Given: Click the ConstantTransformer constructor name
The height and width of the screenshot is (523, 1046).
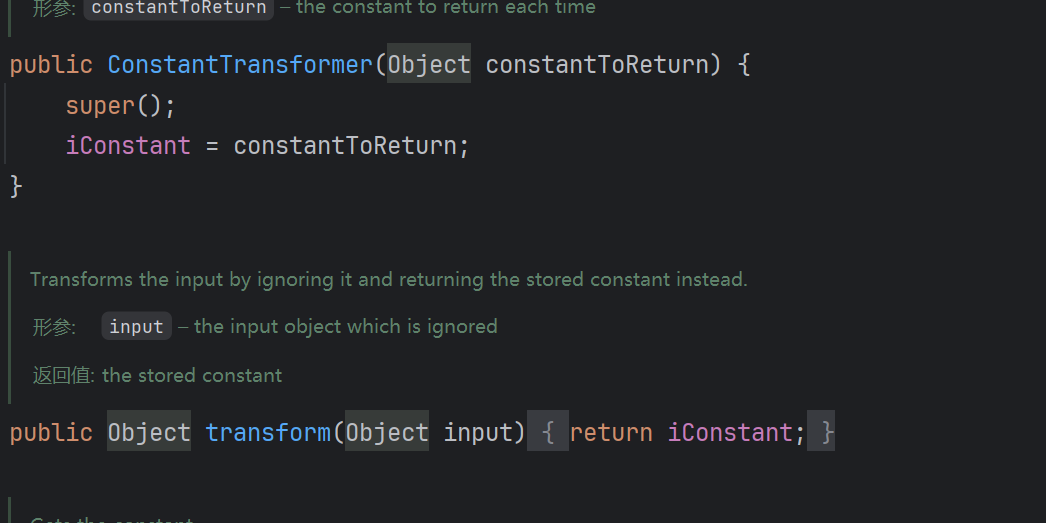Looking at the screenshot, I should point(240,65).
